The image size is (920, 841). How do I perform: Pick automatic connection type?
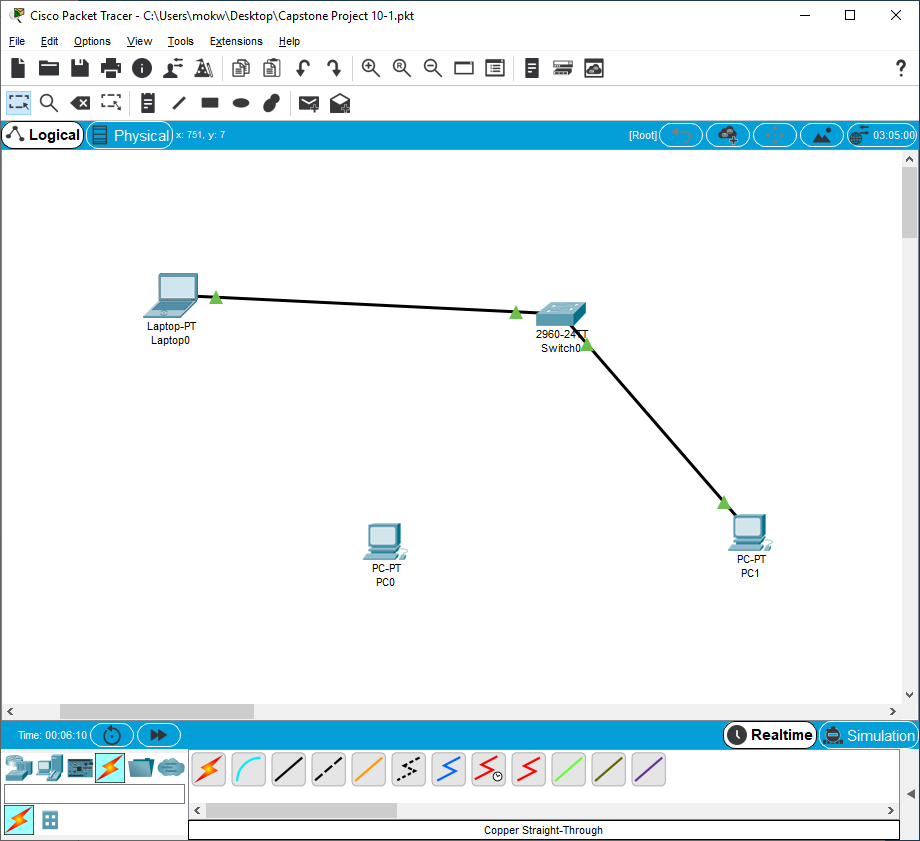point(209,769)
